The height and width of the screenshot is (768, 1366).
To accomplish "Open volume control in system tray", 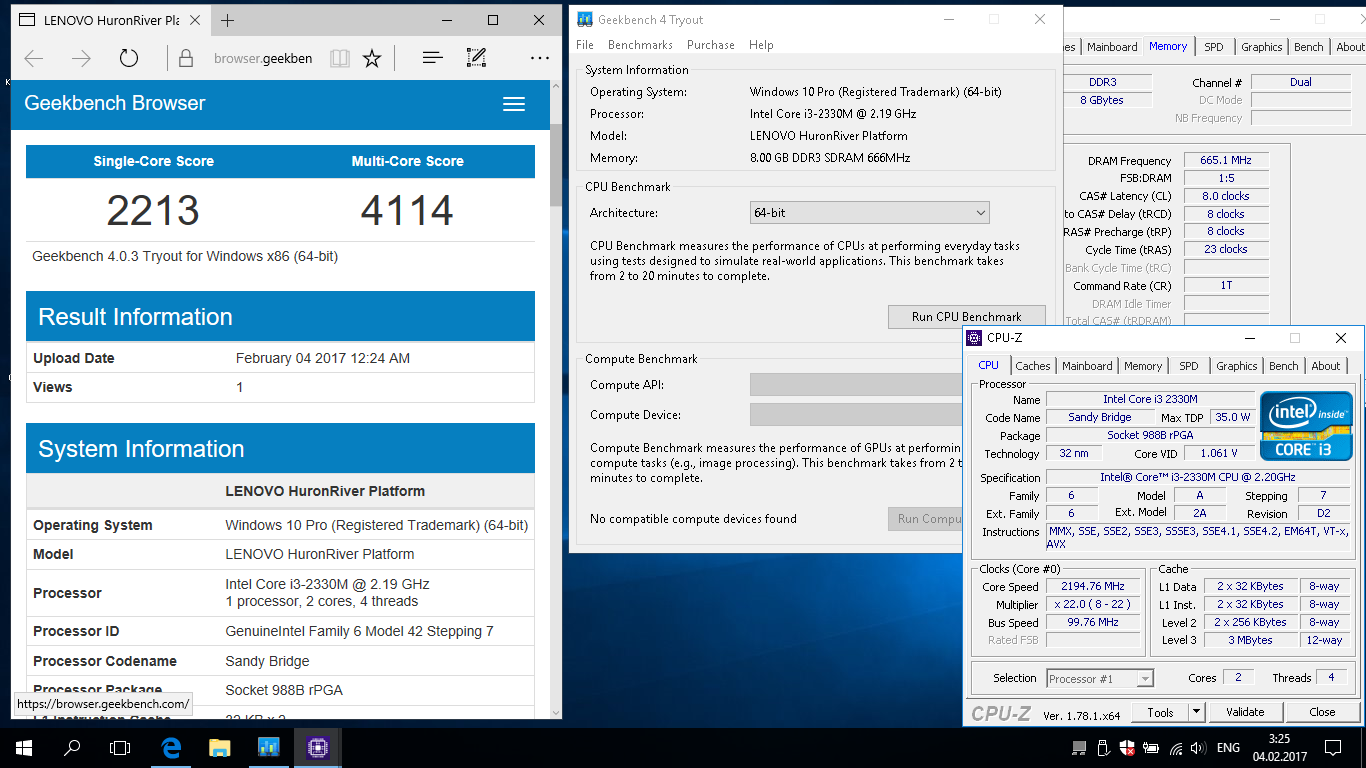I will coord(1198,748).
